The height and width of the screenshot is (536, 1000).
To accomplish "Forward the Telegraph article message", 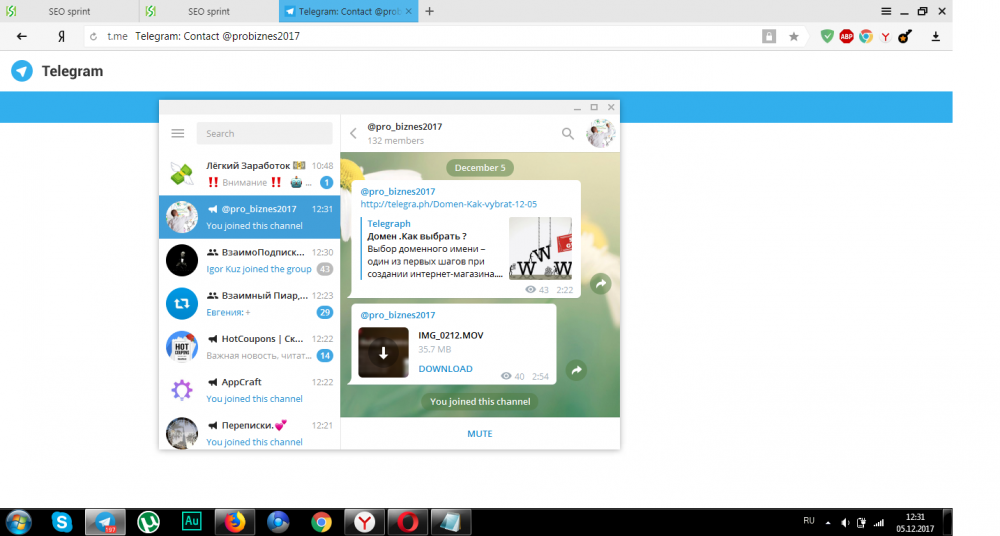I will [600, 284].
